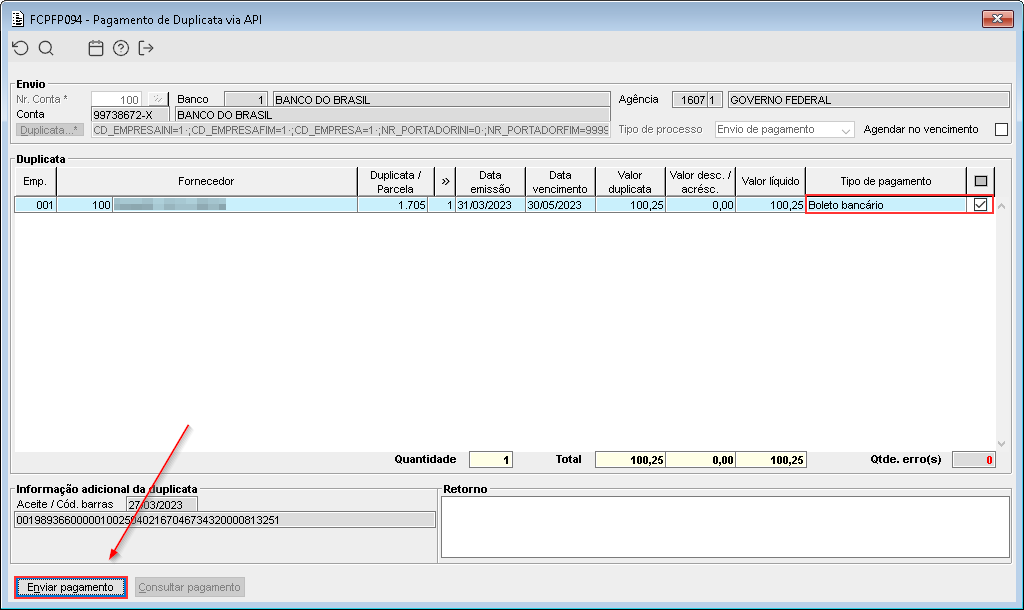
Task: Click the BANCO DO BRASIL field beside Banco
Action: [x=441, y=99]
